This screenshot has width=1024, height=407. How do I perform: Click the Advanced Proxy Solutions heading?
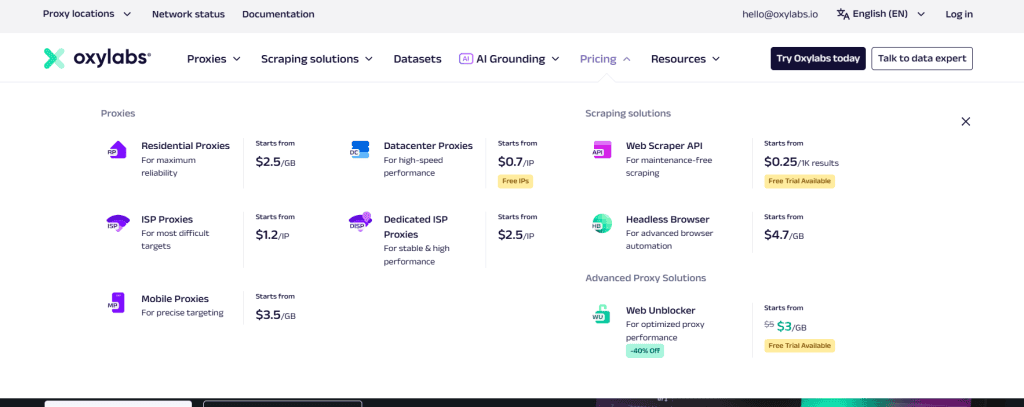point(645,278)
